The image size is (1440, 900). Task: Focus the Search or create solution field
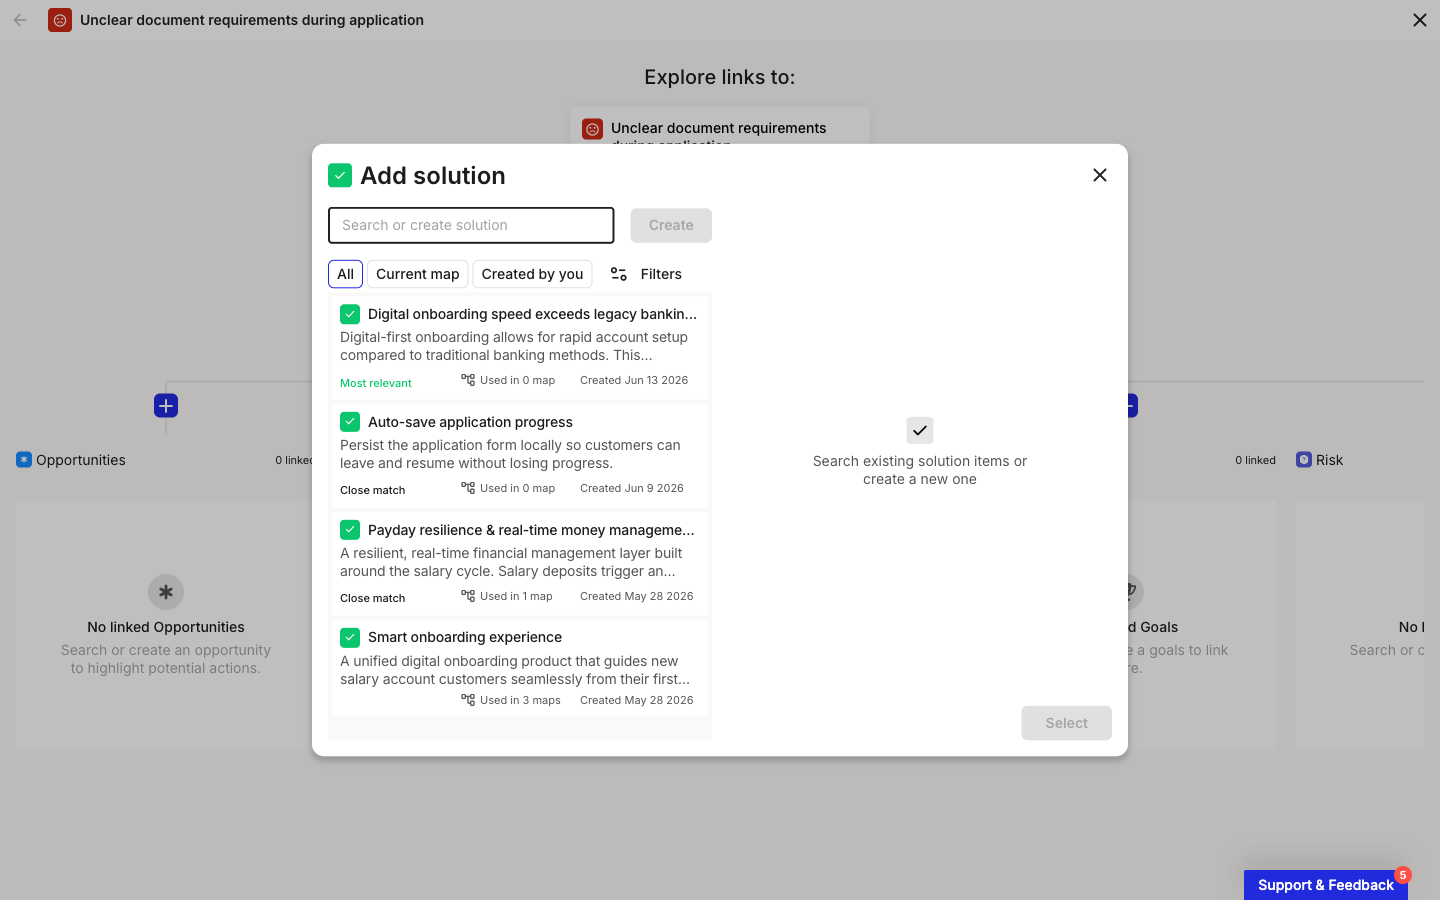471,225
